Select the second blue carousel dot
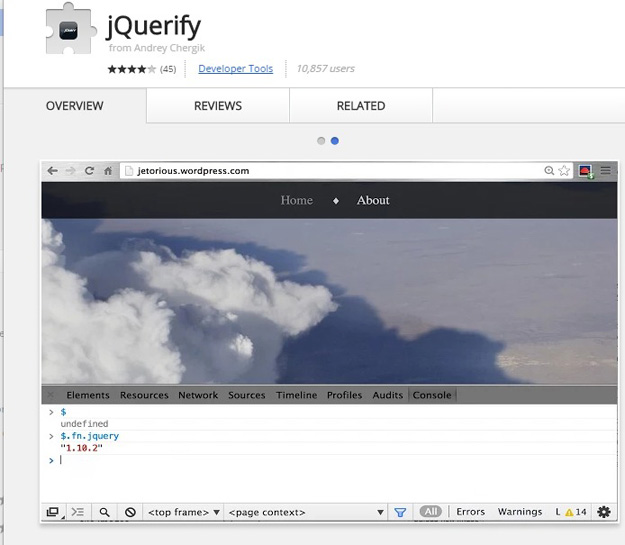 335,141
